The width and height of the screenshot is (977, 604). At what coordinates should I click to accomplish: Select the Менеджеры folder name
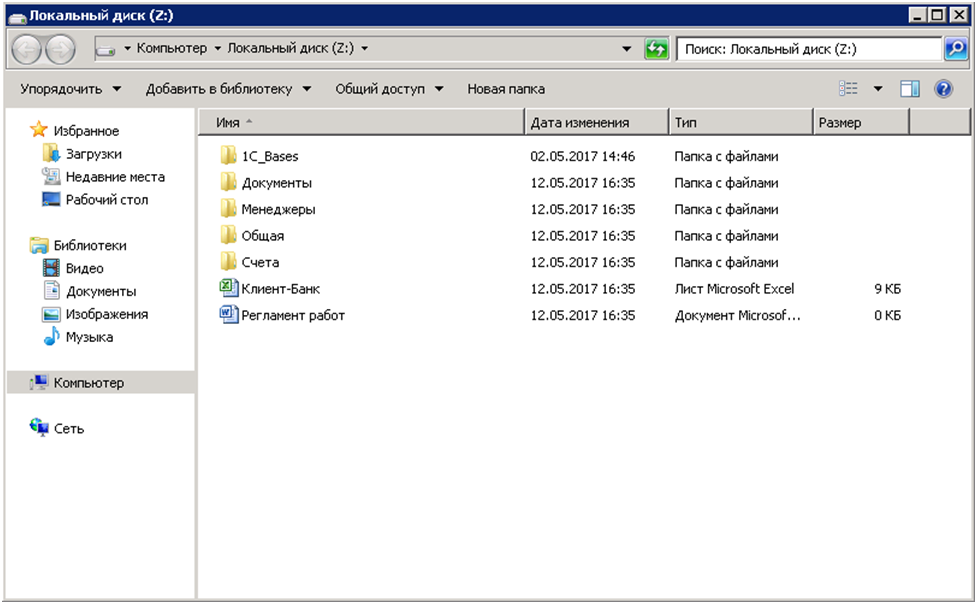(278, 209)
